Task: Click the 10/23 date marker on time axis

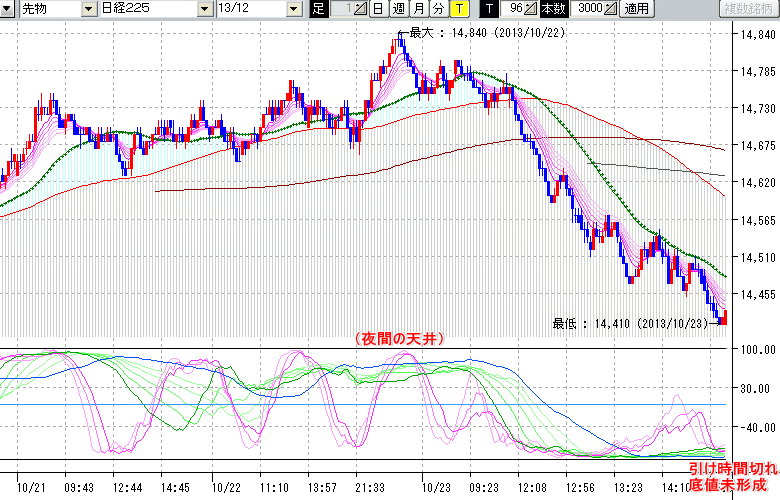Action: tap(435, 487)
